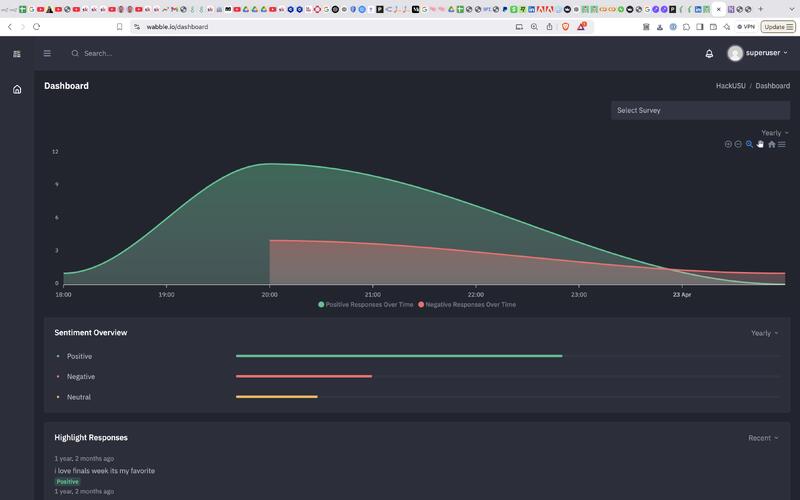Click the browser Update button
The height and width of the screenshot is (500, 800).
point(778,27)
